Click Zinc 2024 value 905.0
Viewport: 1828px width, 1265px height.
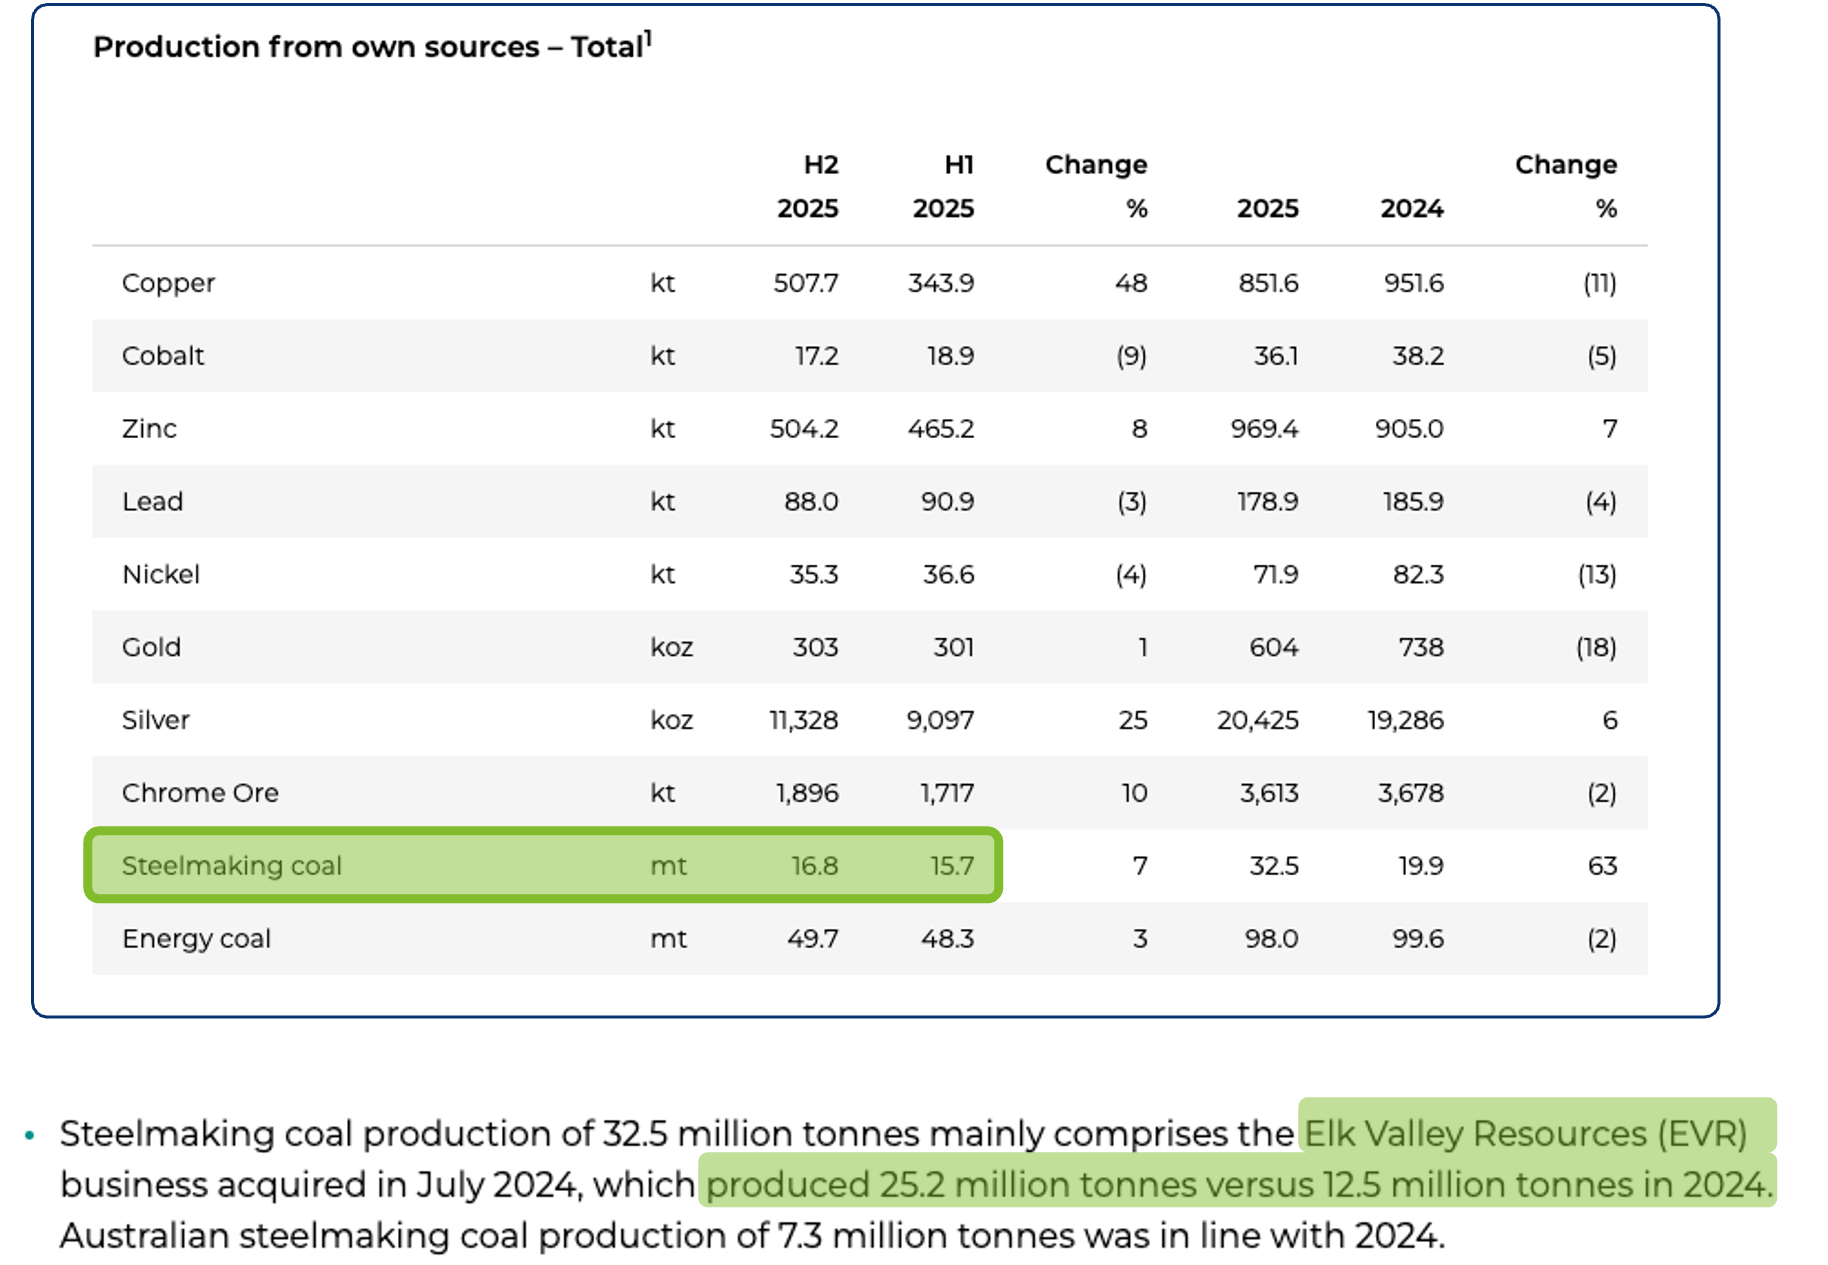(1409, 429)
